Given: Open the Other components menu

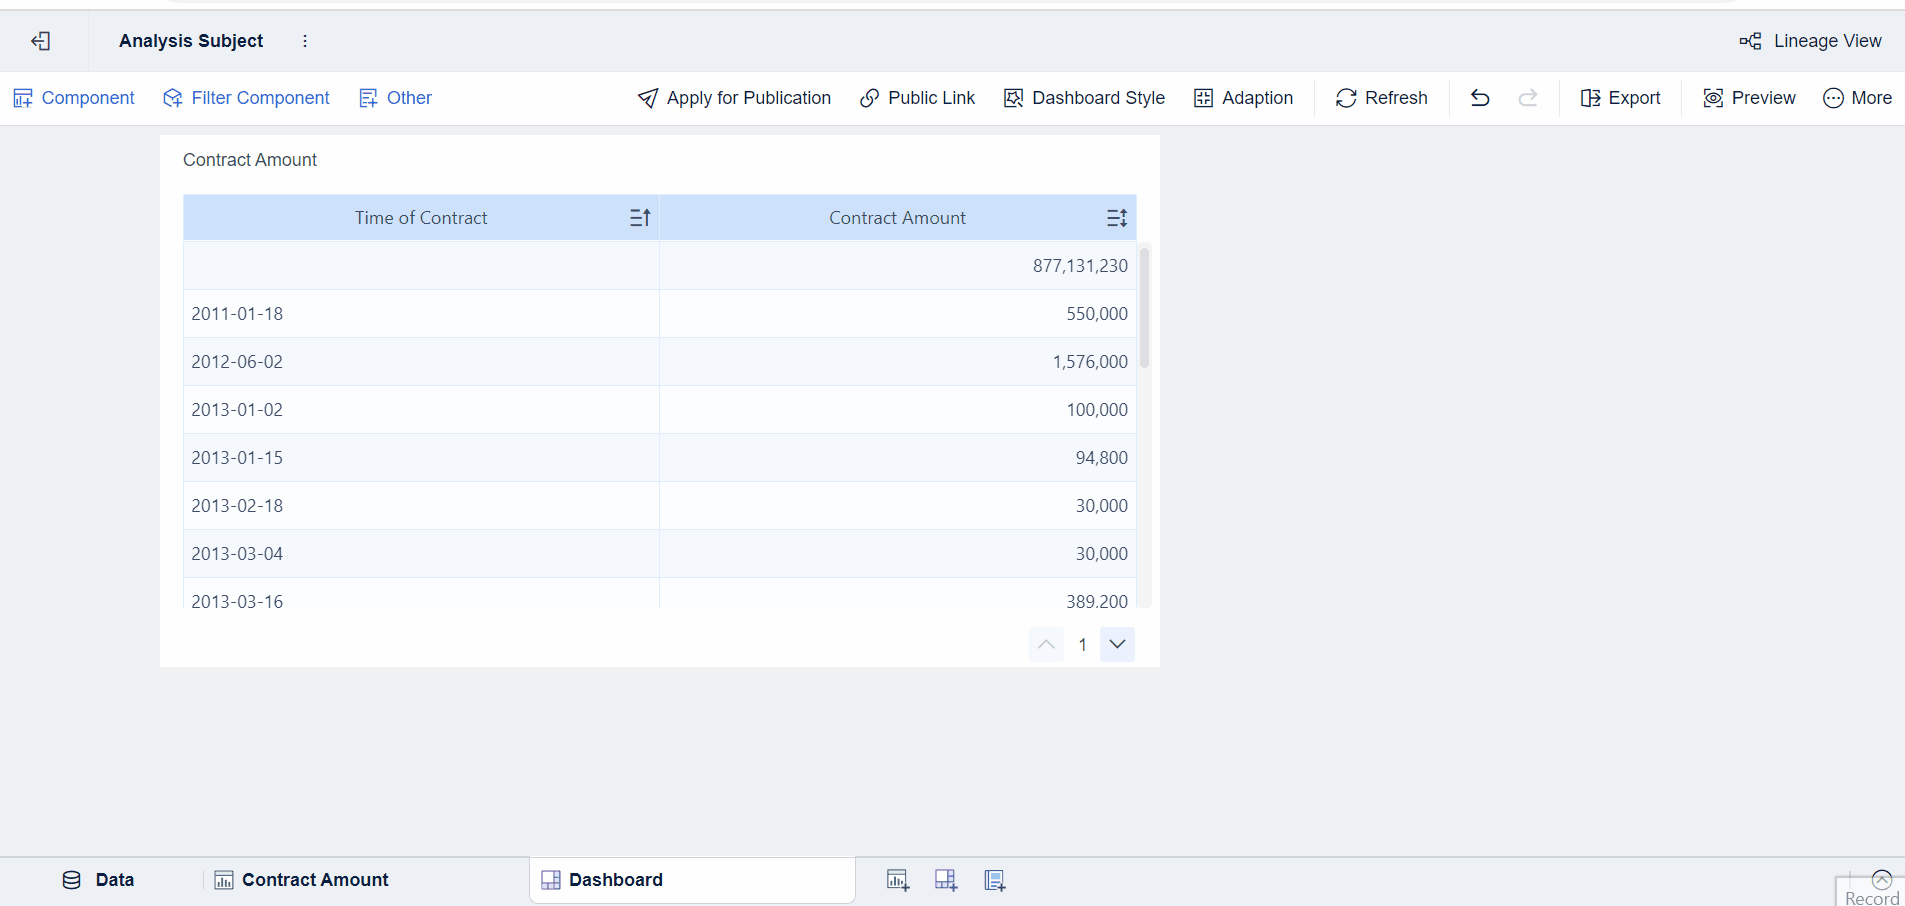Looking at the screenshot, I should (x=395, y=97).
